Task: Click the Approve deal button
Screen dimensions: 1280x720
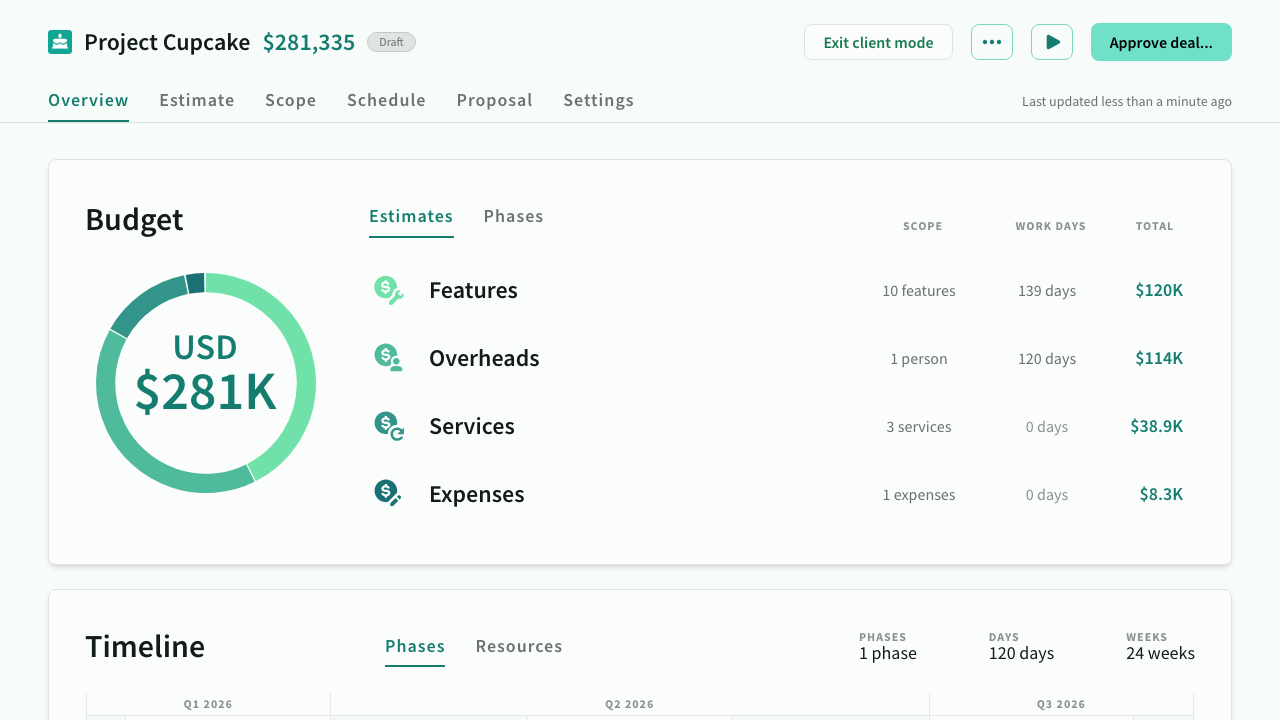Action: [x=1161, y=42]
